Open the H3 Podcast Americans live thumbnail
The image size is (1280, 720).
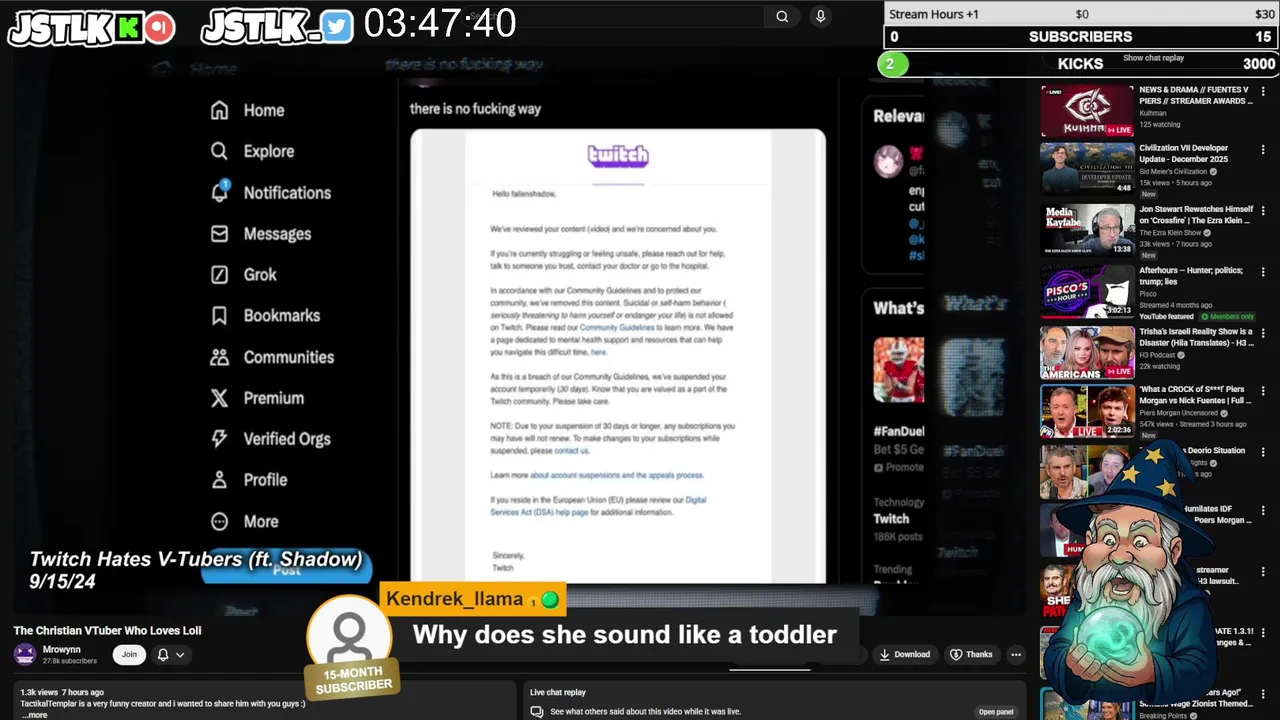(1087, 352)
